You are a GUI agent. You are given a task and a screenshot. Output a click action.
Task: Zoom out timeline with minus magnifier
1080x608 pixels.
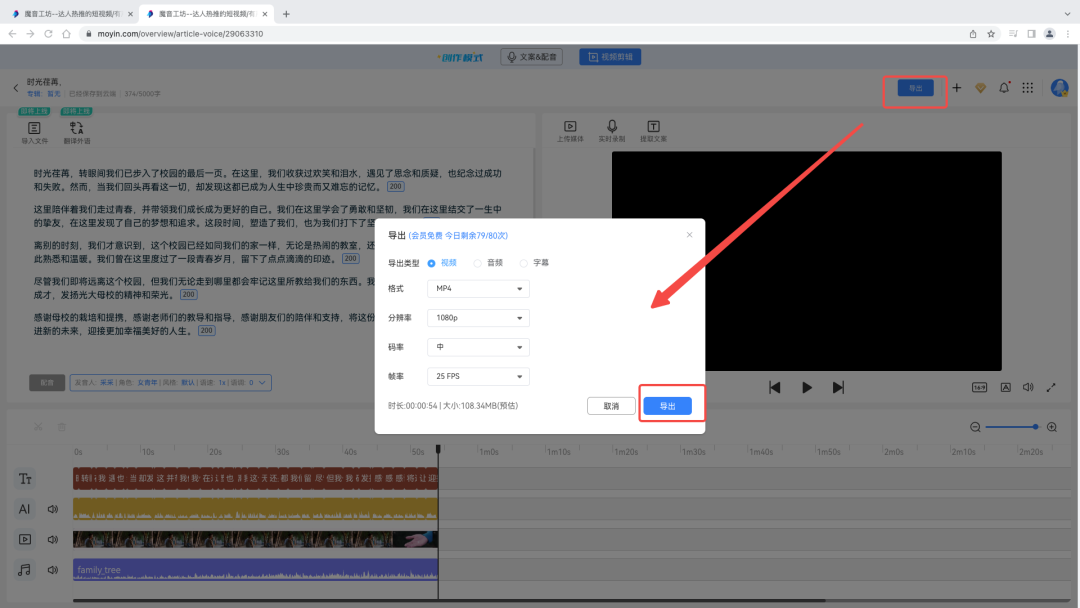(975, 427)
